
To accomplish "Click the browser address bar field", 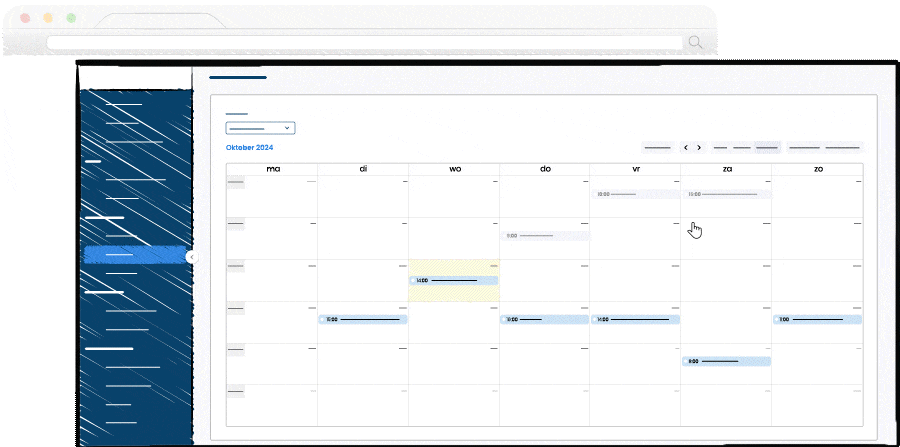I will (x=364, y=42).
